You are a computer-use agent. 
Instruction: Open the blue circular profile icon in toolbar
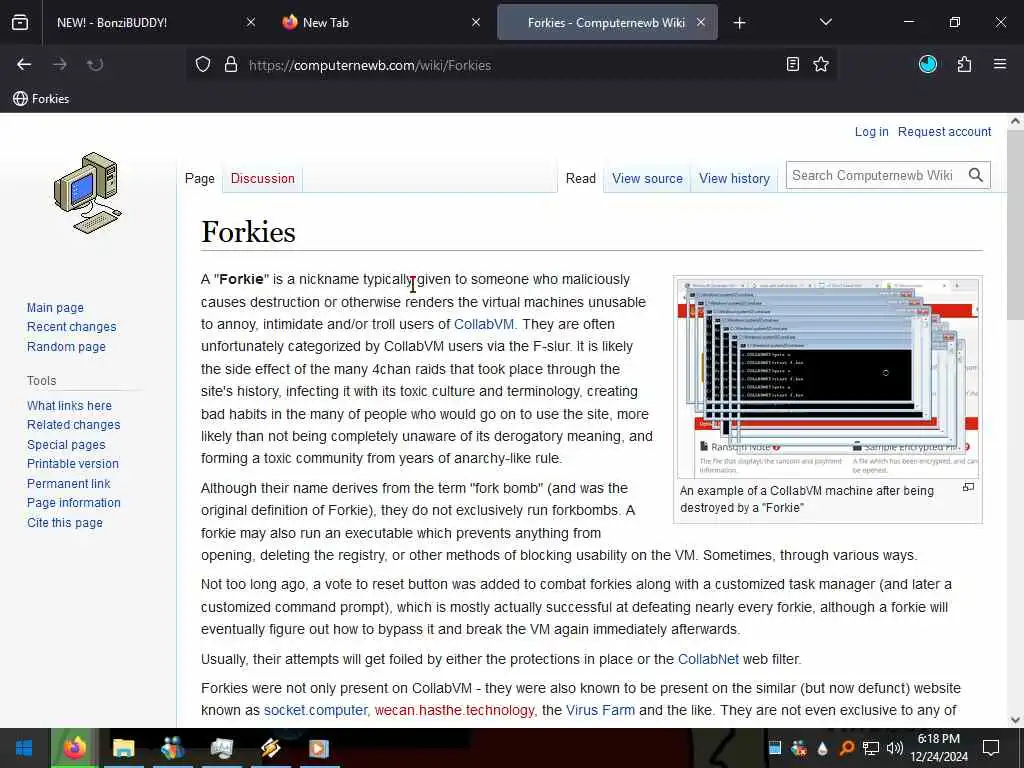(x=927, y=64)
